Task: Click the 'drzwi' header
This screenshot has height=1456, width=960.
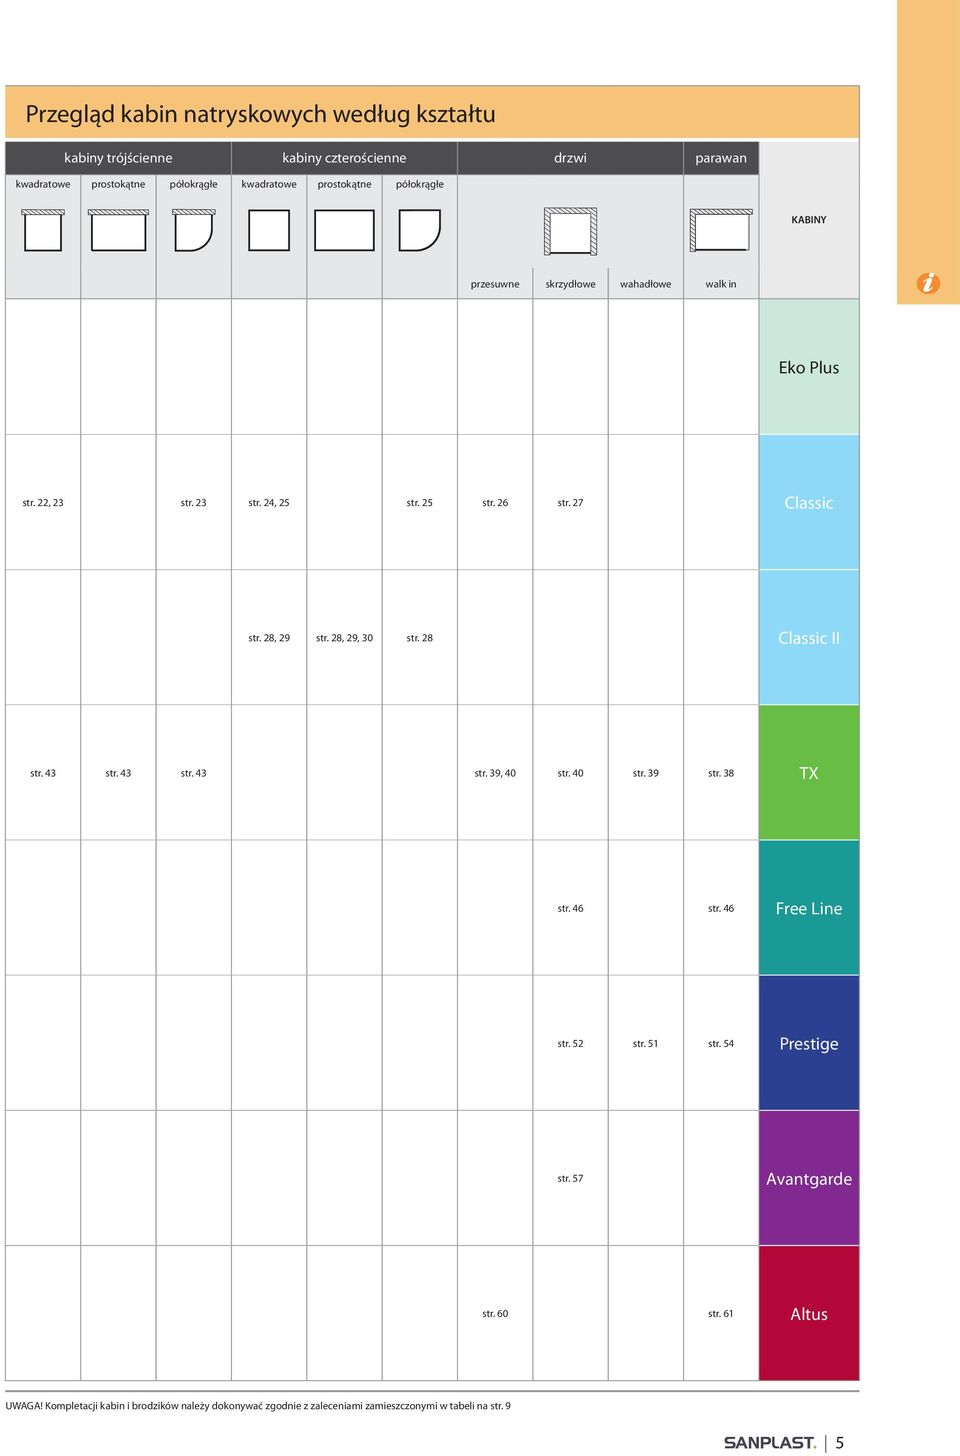Action: [570, 158]
